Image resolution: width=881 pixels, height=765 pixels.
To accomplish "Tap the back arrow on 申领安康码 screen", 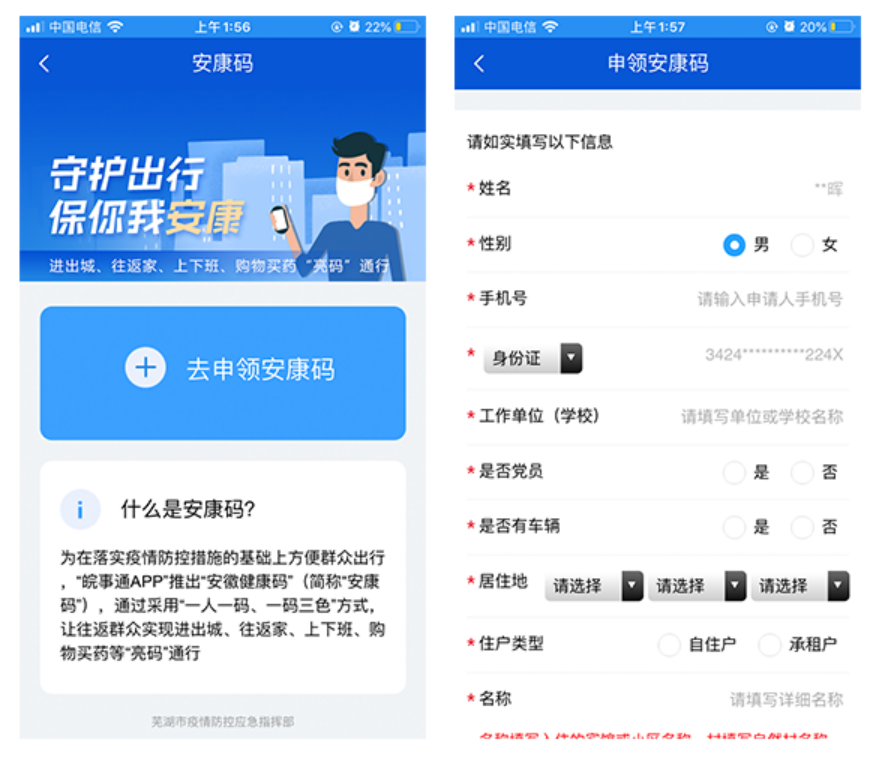I will [479, 63].
